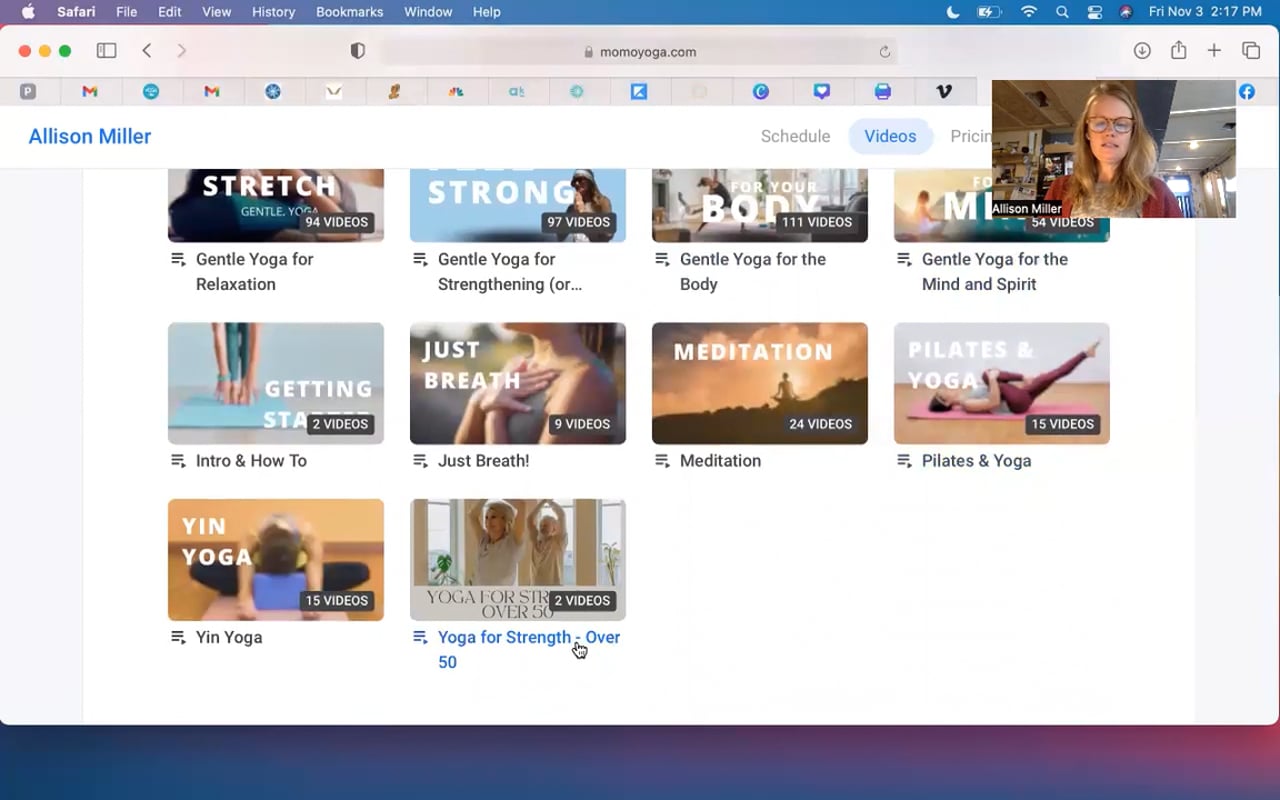The height and width of the screenshot is (800, 1280).
Task: Open the Wi-Fi status menu
Action: (x=1028, y=12)
